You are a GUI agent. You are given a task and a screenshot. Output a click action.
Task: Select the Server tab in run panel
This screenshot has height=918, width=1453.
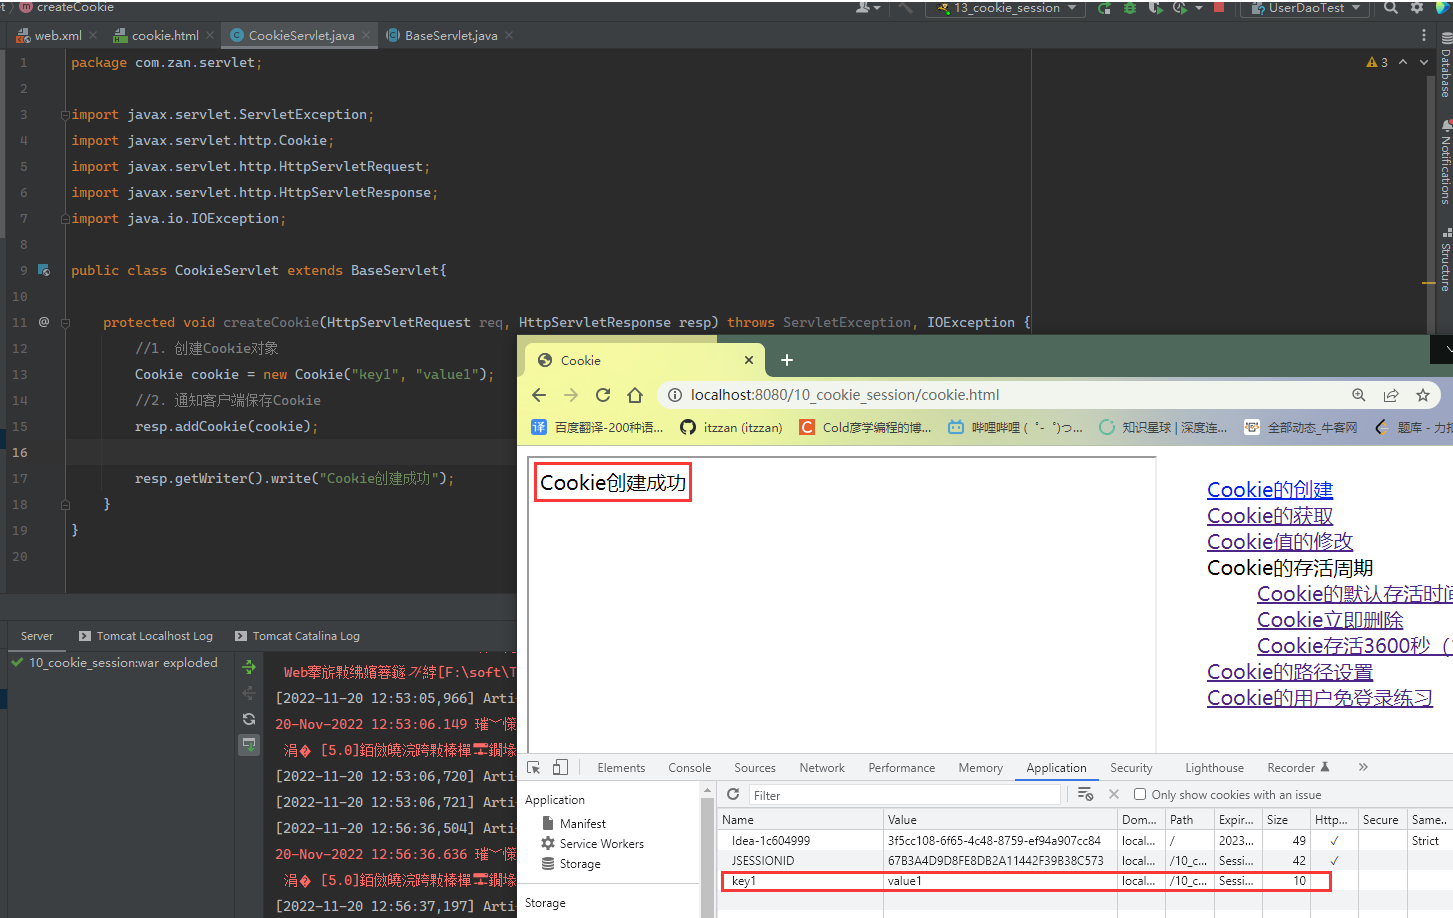37,636
